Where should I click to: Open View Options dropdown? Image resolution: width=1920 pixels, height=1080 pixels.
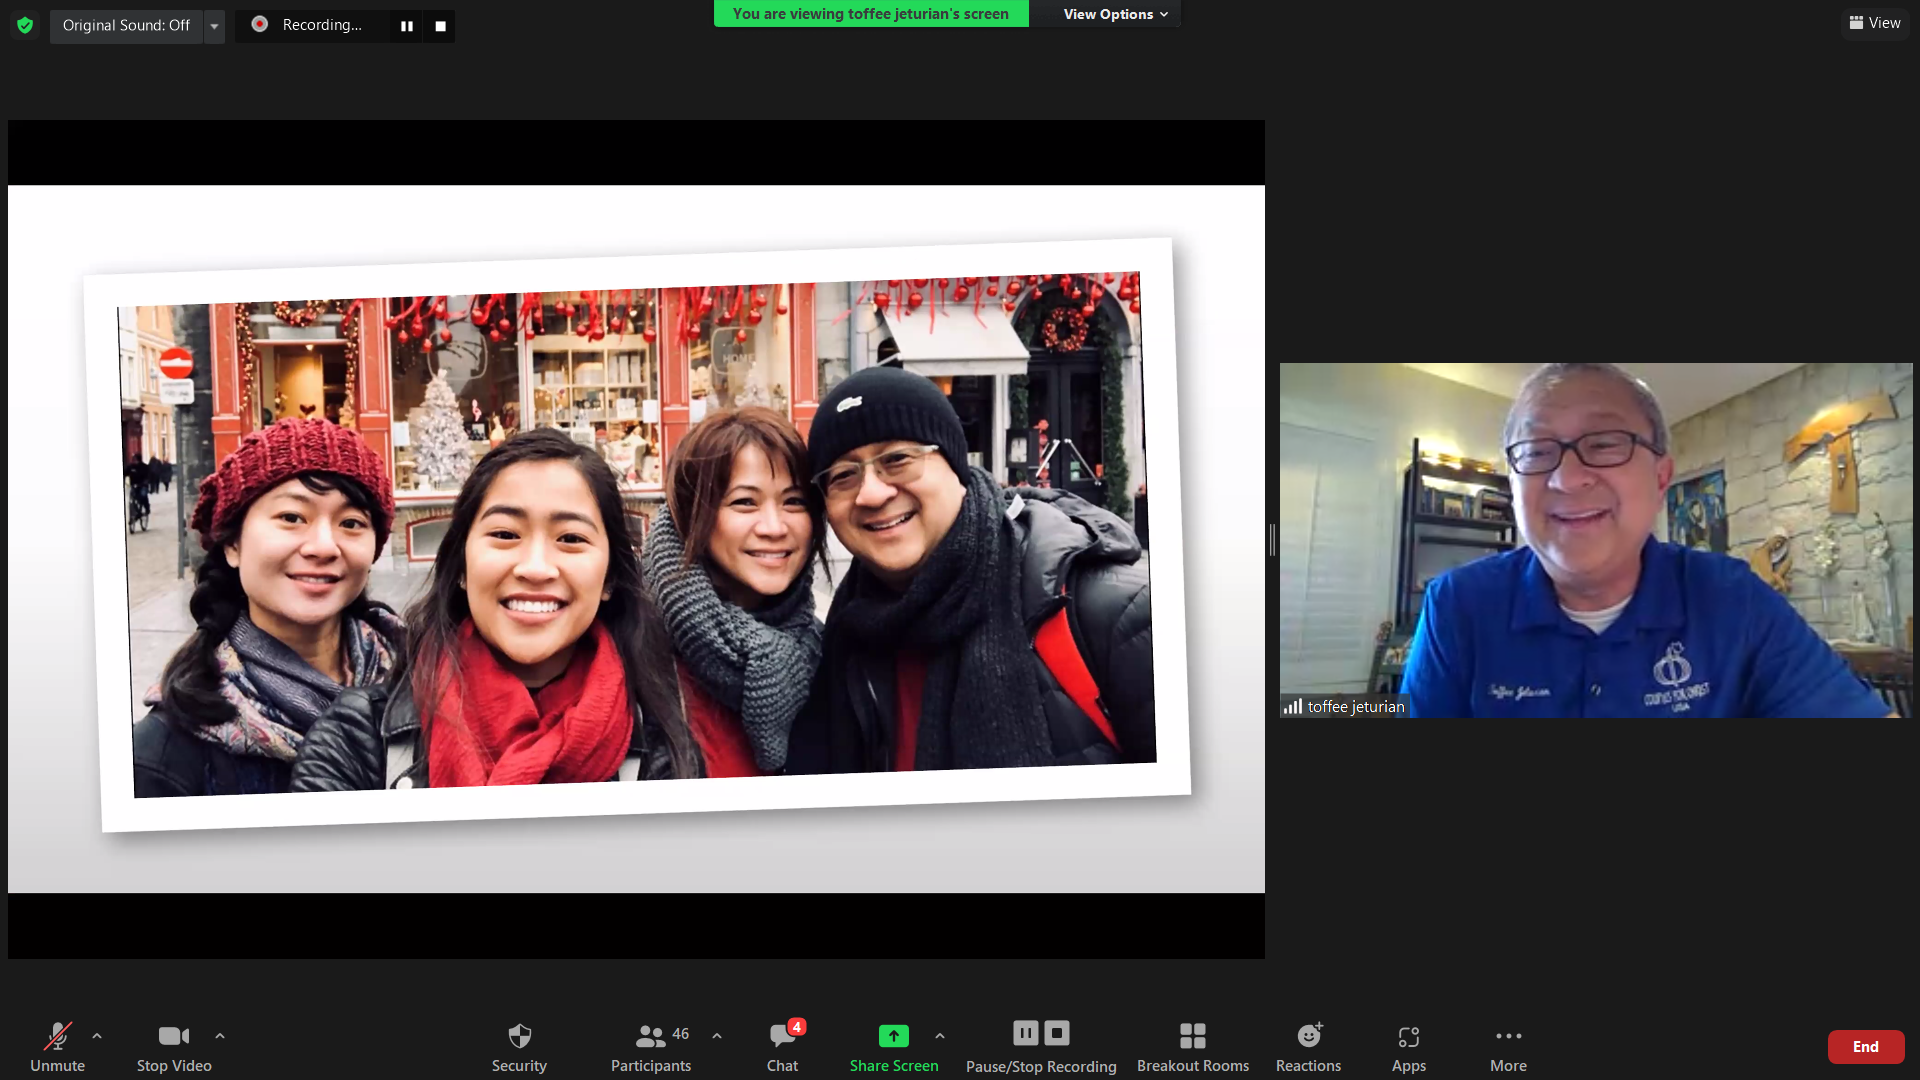pyautogui.click(x=1115, y=14)
